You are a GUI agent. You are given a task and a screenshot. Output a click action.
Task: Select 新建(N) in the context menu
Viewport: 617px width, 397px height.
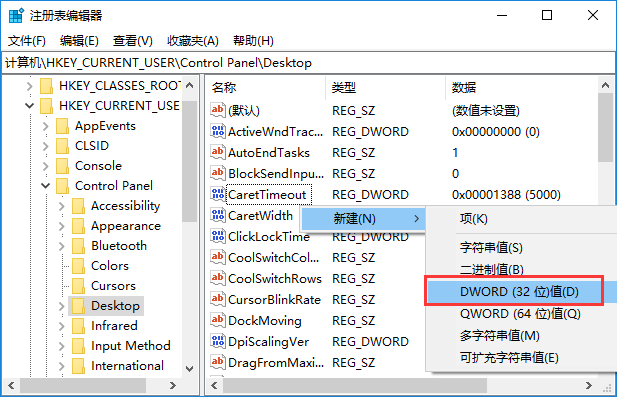pos(363,218)
